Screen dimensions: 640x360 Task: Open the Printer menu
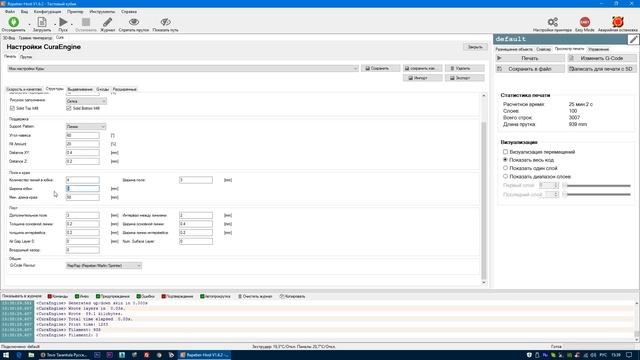coord(75,12)
